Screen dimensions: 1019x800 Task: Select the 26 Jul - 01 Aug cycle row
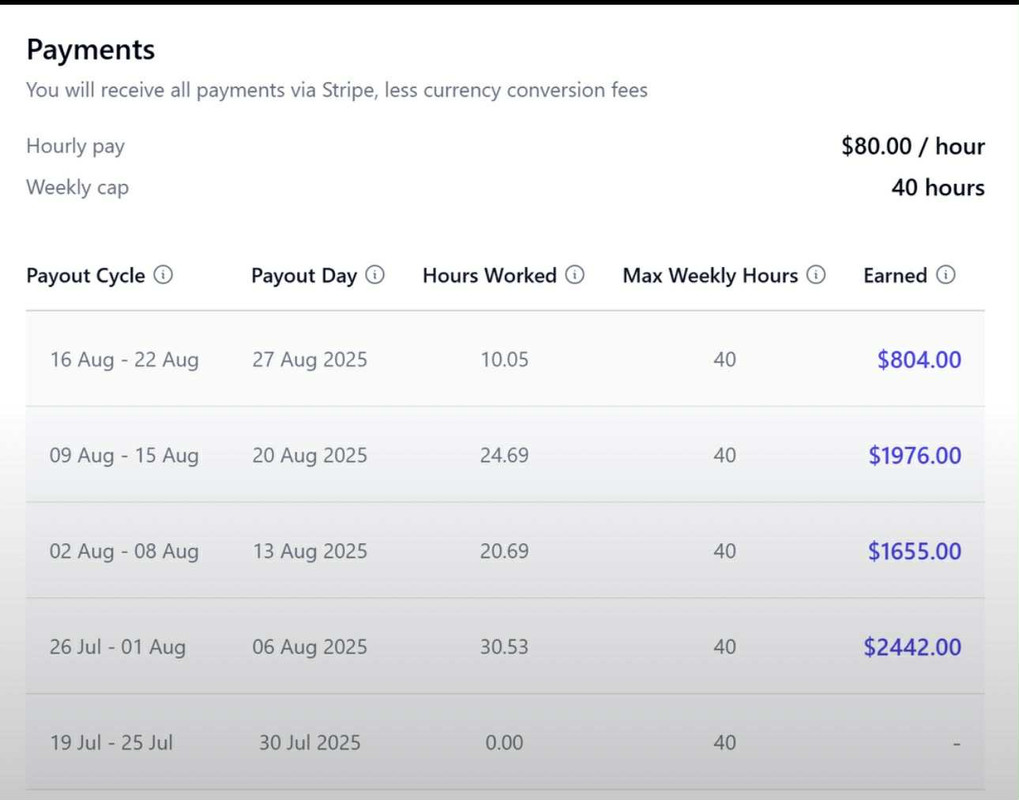(x=505, y=647)
